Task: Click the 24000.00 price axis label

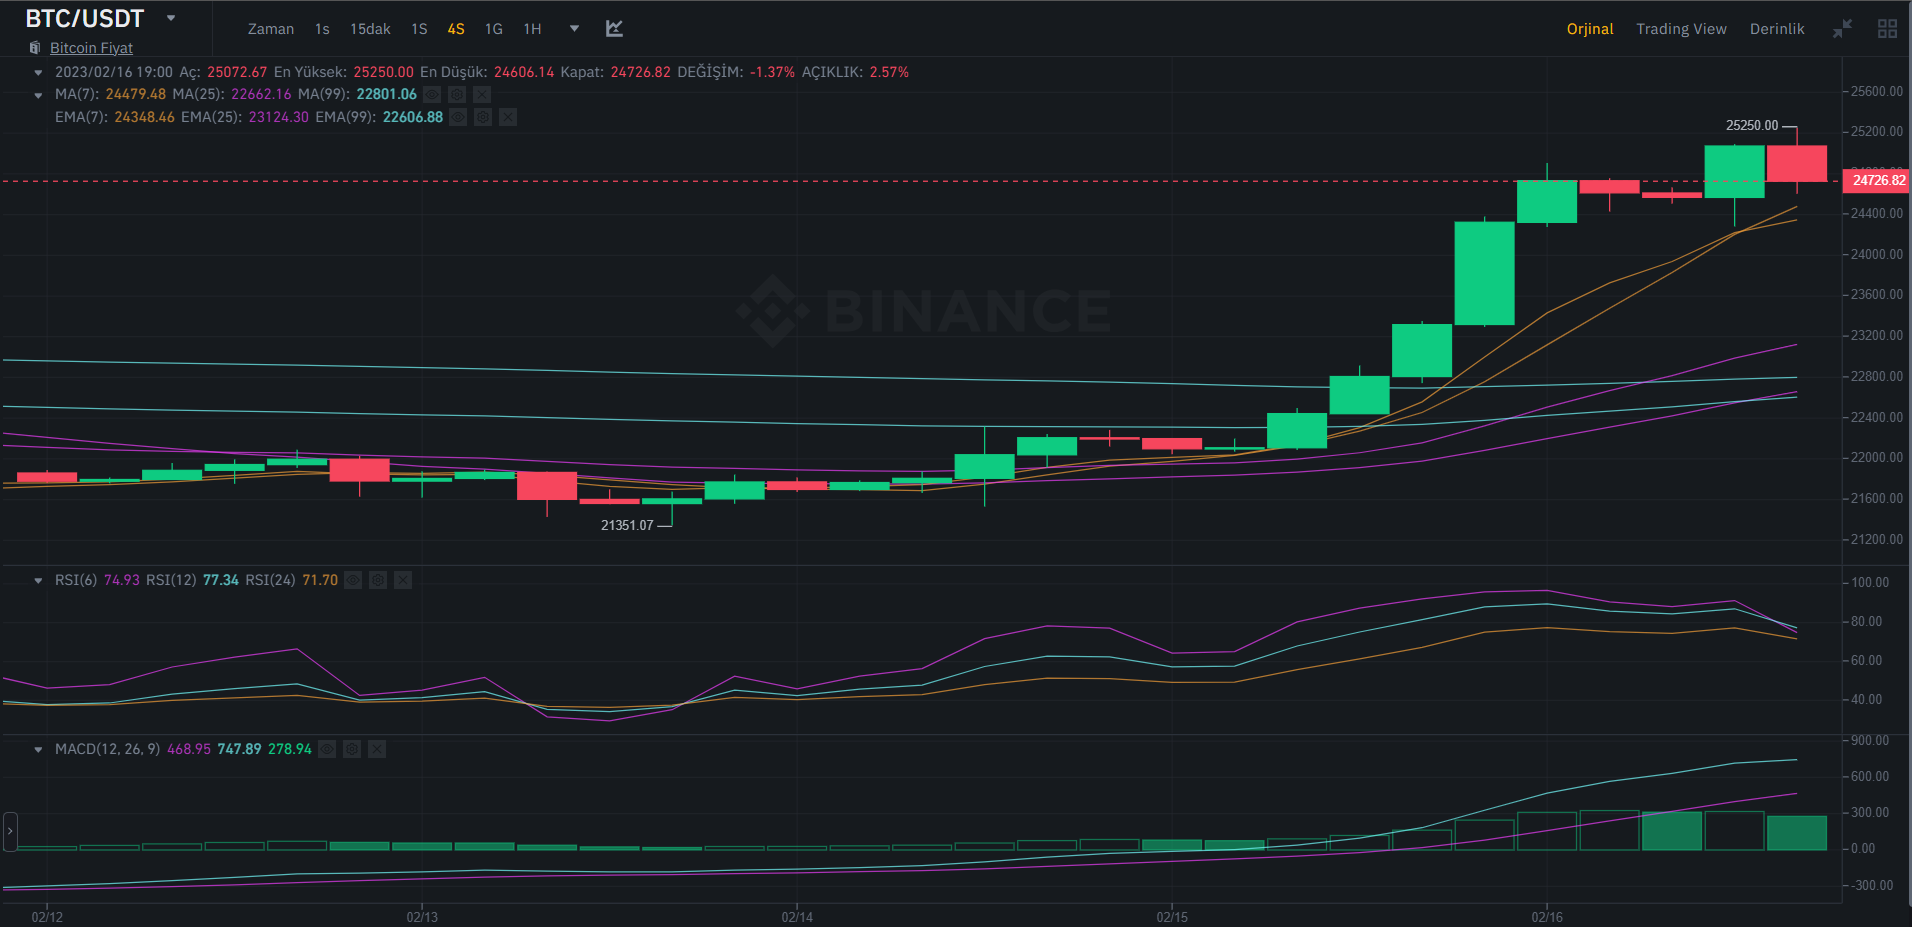Action: click(1877, 254)
